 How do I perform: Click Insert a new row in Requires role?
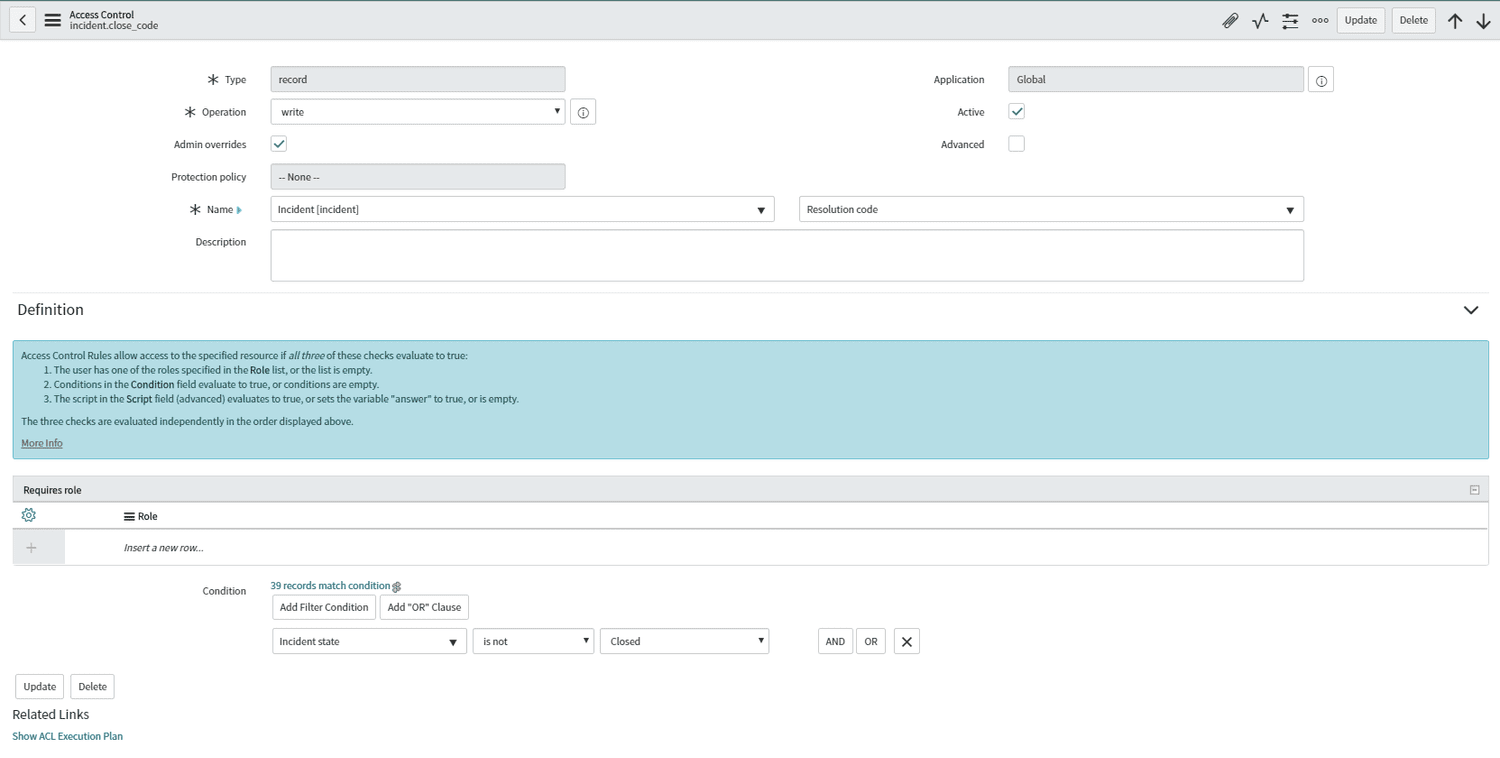point(163,547)
